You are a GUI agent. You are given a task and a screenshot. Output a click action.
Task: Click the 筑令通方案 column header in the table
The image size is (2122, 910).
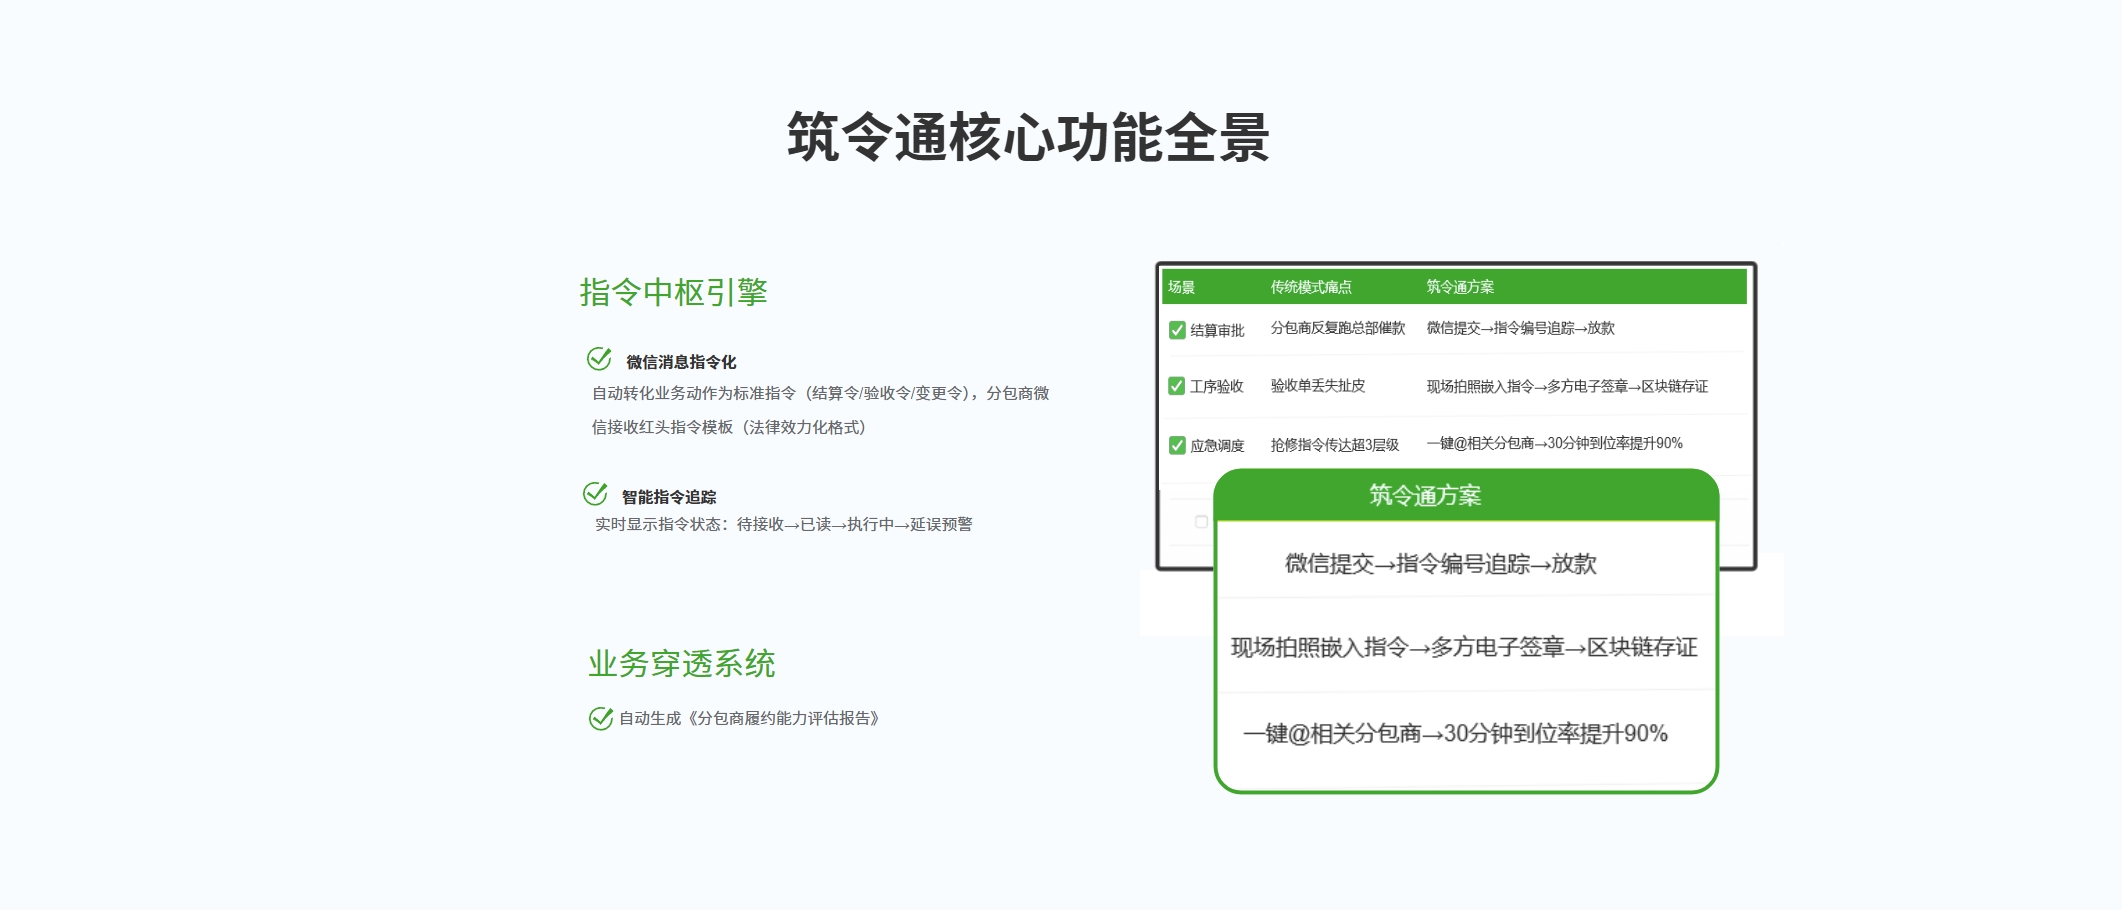[1459, 287]
